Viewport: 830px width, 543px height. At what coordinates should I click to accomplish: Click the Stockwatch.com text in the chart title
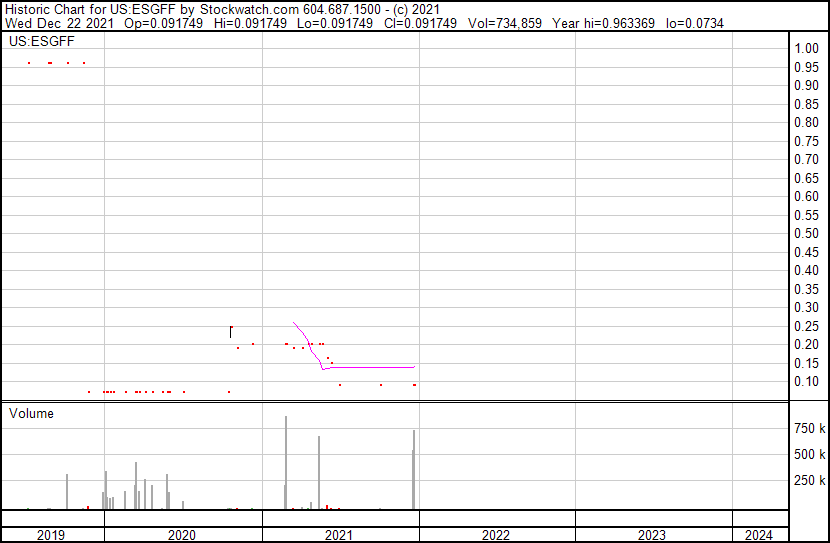click(248, 9)
